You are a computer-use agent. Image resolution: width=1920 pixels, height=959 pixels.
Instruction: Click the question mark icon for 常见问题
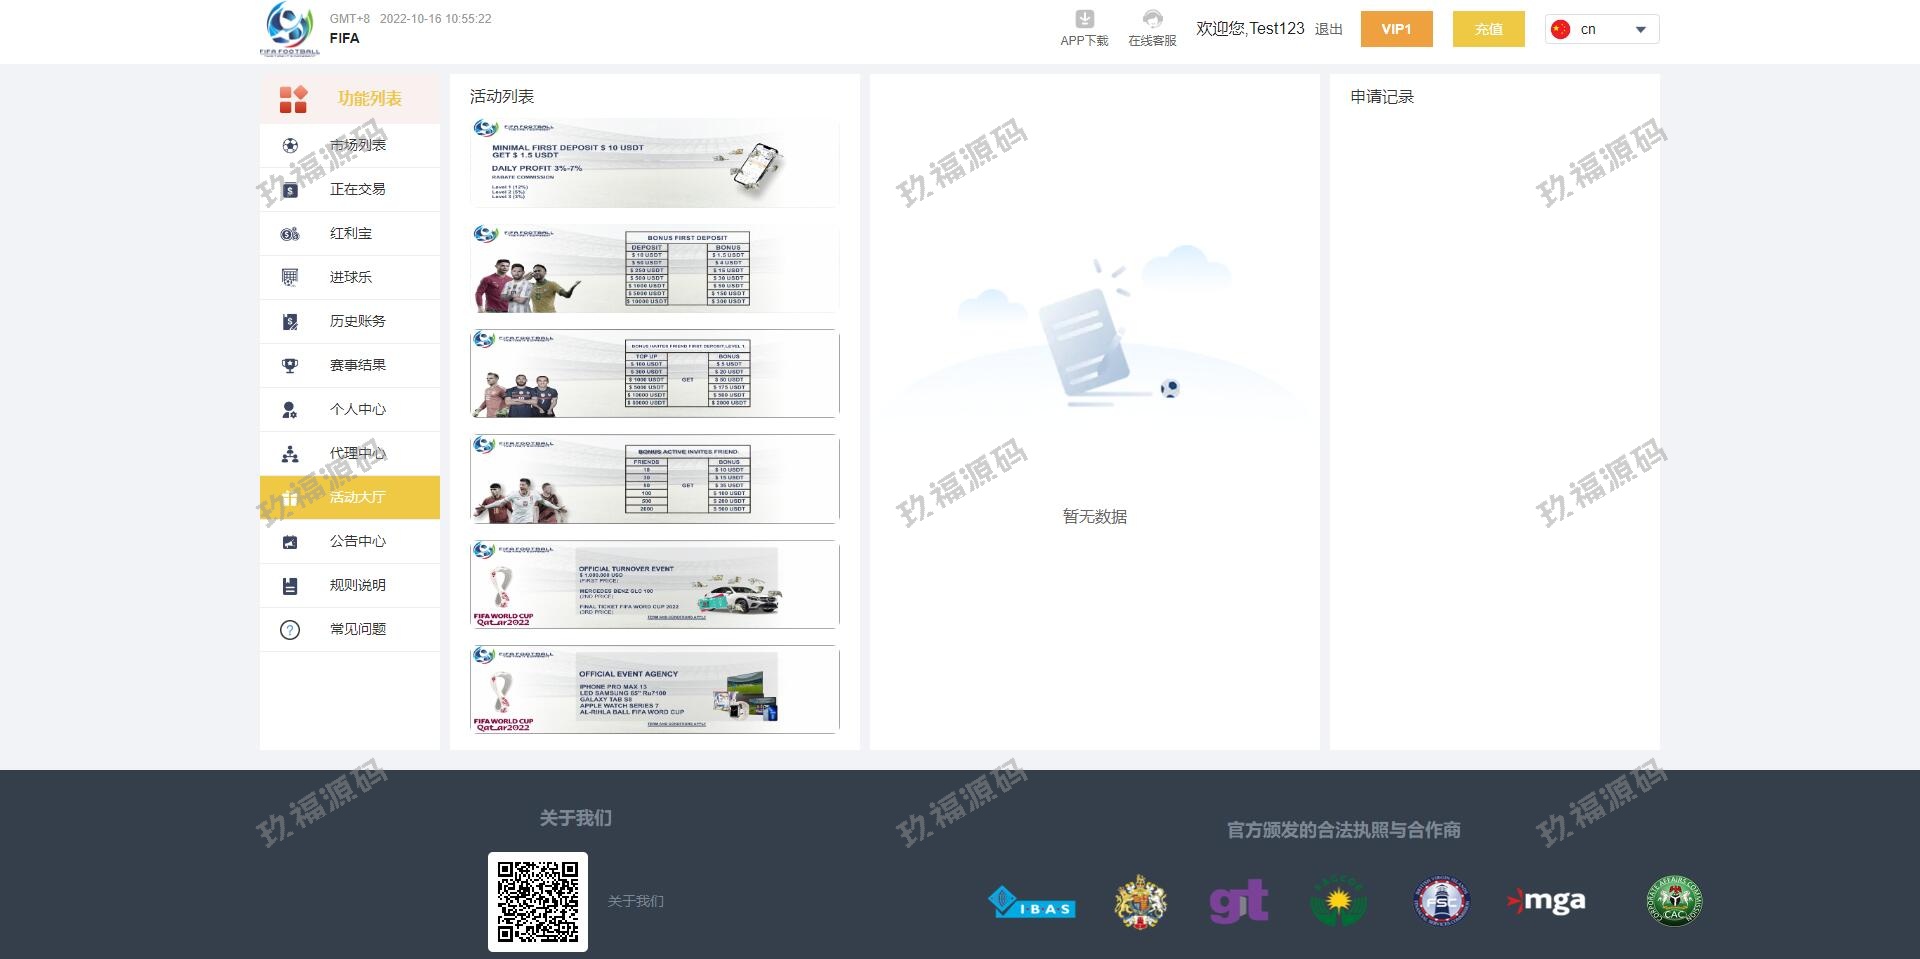(x=290, y=630)
